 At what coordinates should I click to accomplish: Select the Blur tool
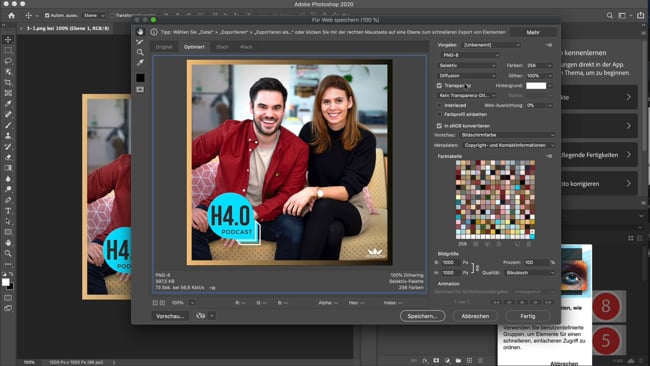(x=8, y=179)
